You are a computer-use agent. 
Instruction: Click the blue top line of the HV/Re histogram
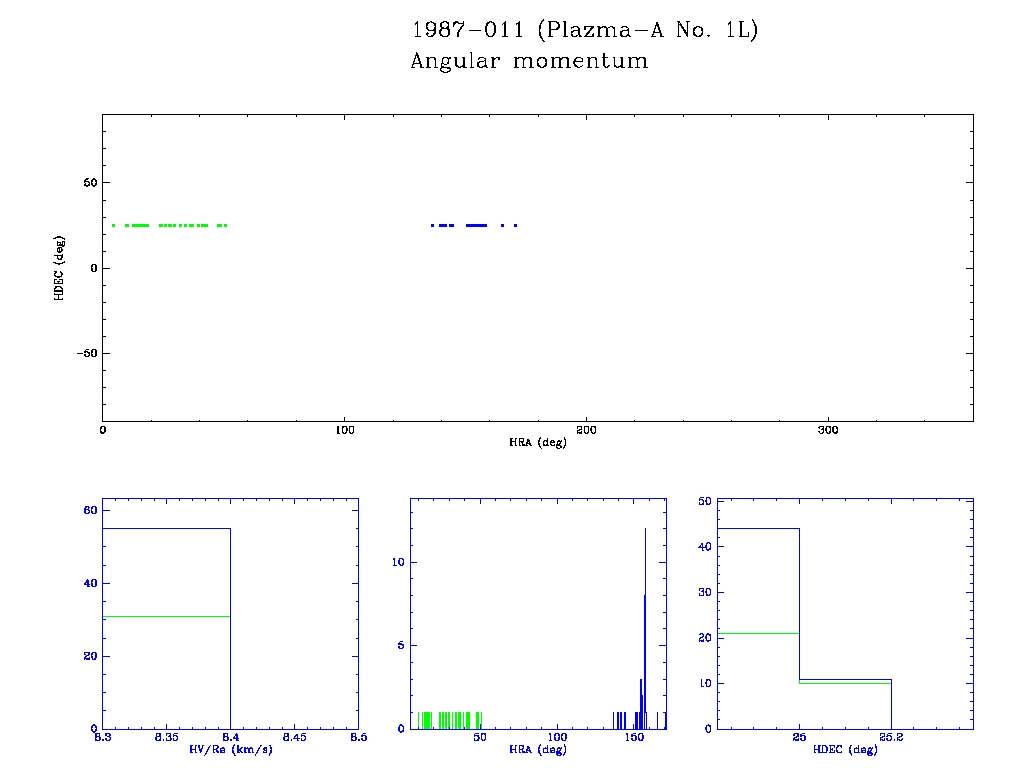point(166,528)
